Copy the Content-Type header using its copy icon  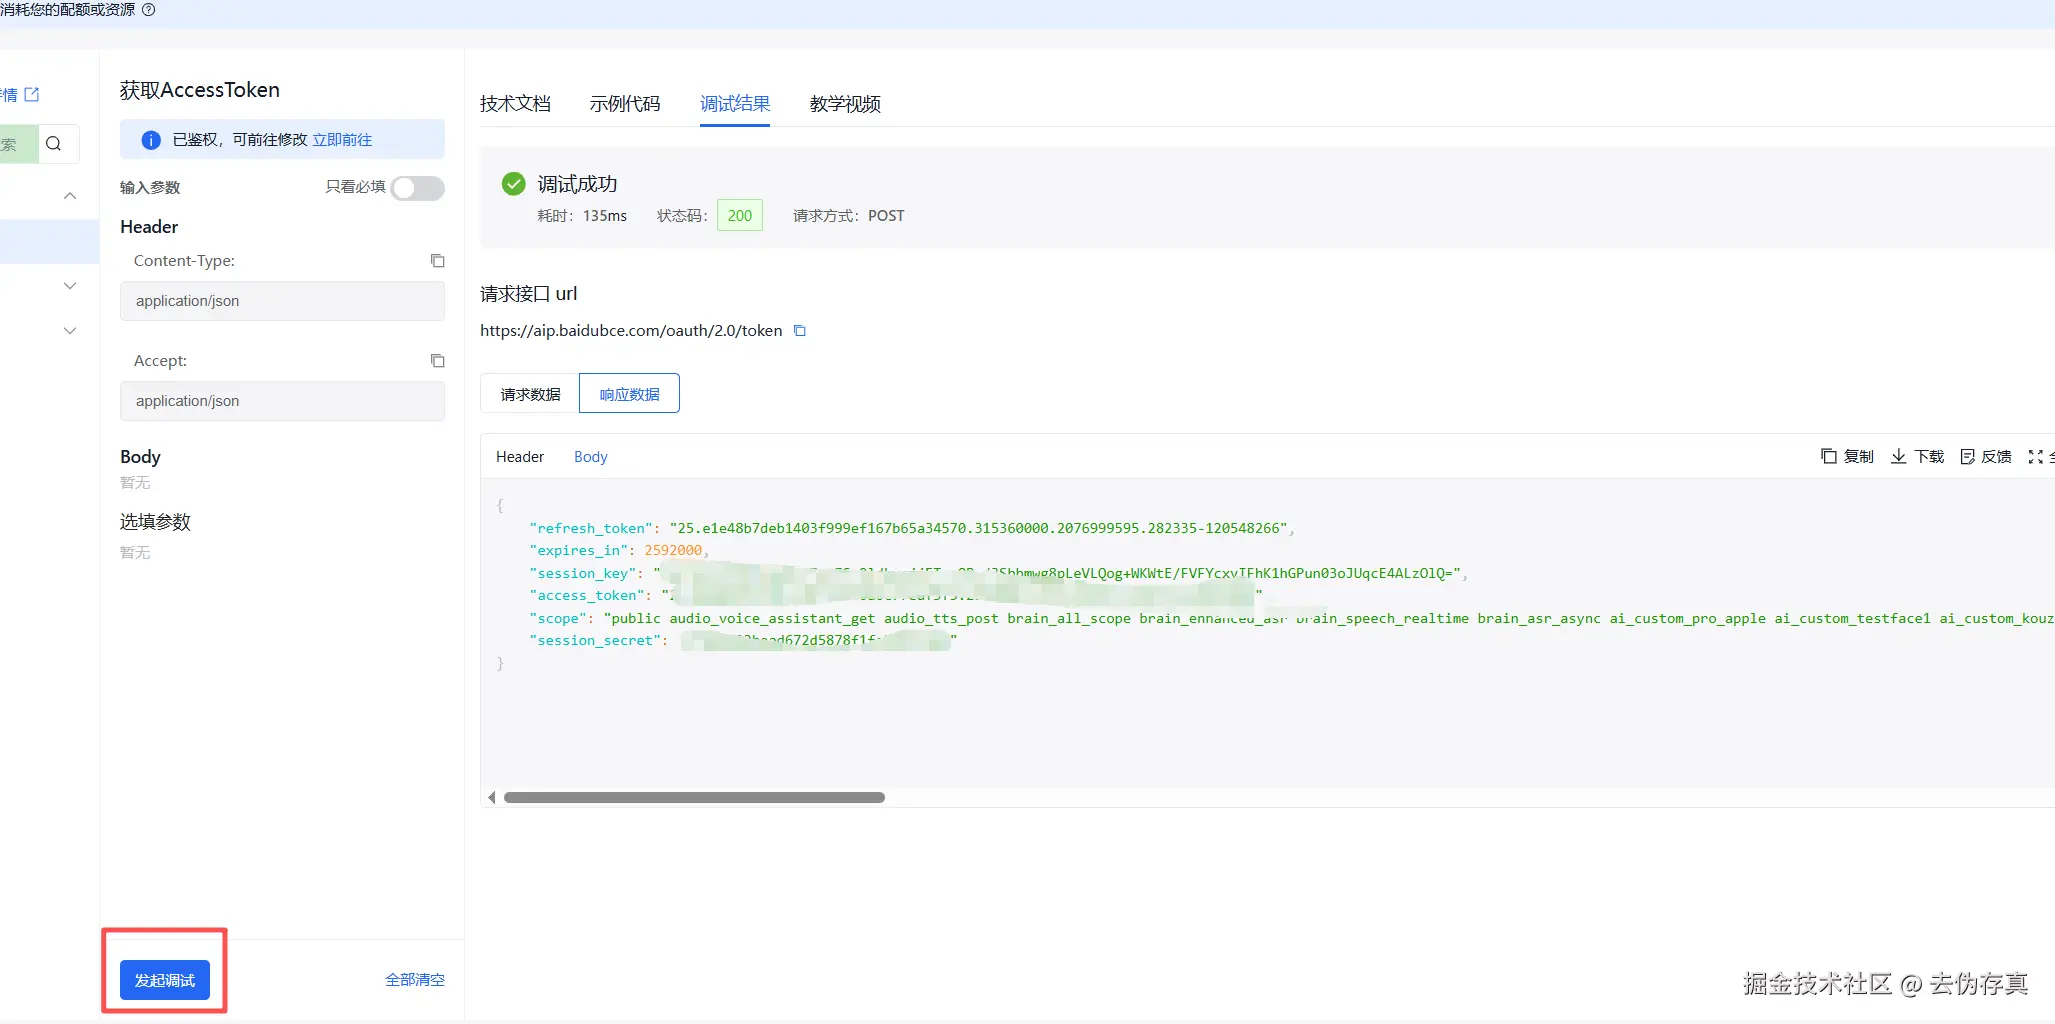437,261
